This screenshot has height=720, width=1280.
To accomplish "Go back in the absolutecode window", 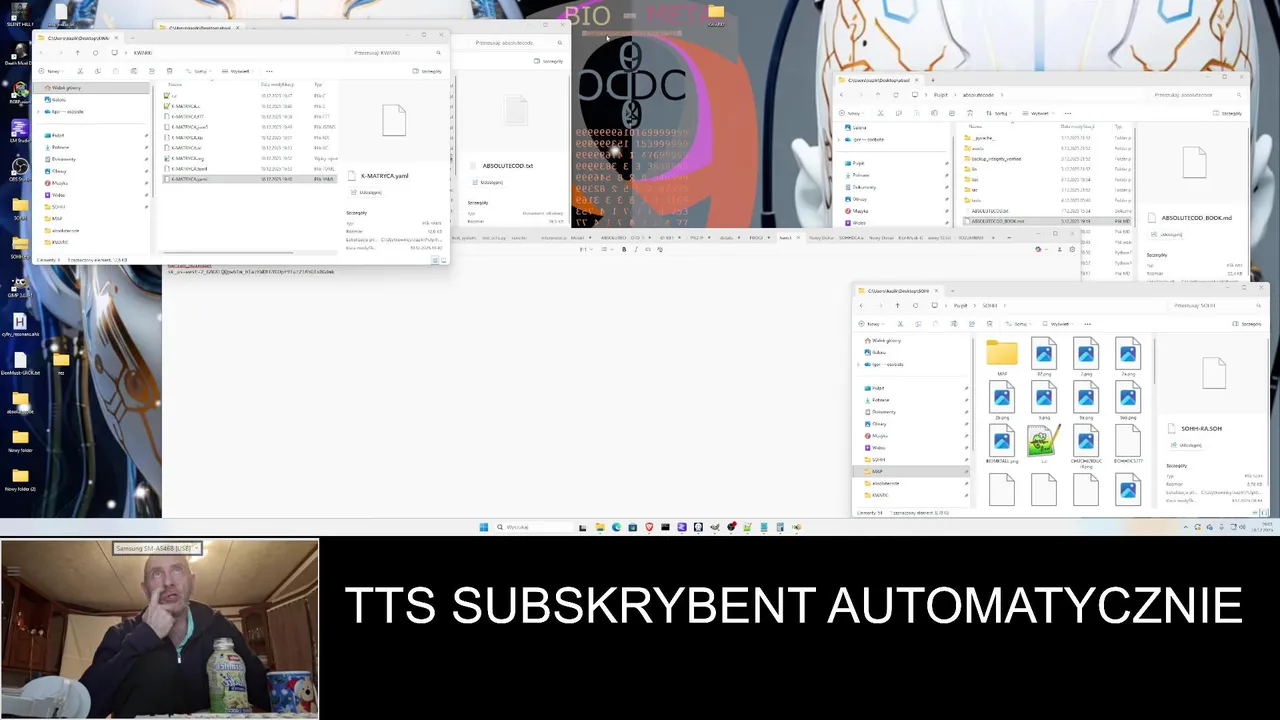I will click(842, 95).
